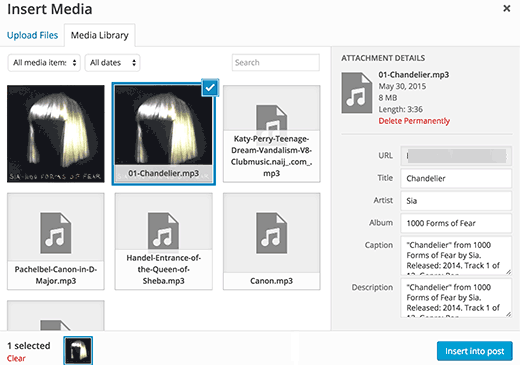Click Insert into post button
This screenshot has height=365, width=520.
tap(475, 351)
